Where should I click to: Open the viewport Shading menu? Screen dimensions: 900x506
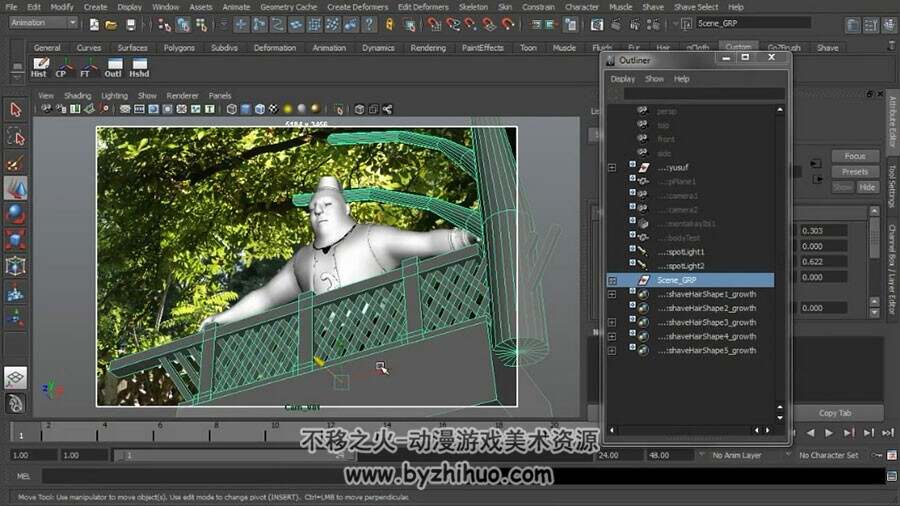point(77,95)
